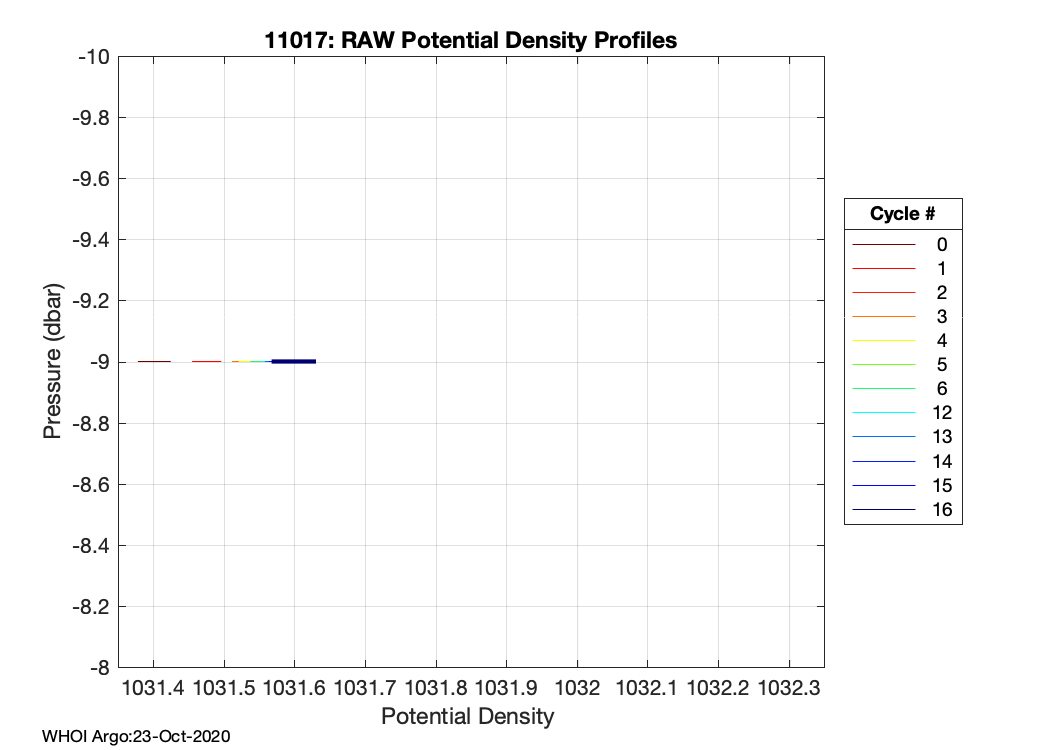Select the green Cycle 5 legend line

coord(882,364)
